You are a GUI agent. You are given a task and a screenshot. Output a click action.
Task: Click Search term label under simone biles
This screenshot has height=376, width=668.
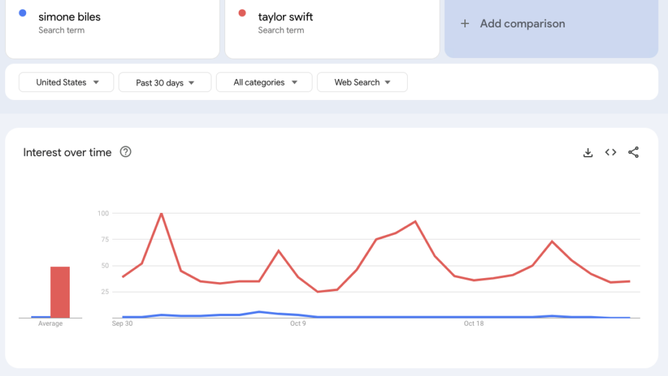pos(61,30)
